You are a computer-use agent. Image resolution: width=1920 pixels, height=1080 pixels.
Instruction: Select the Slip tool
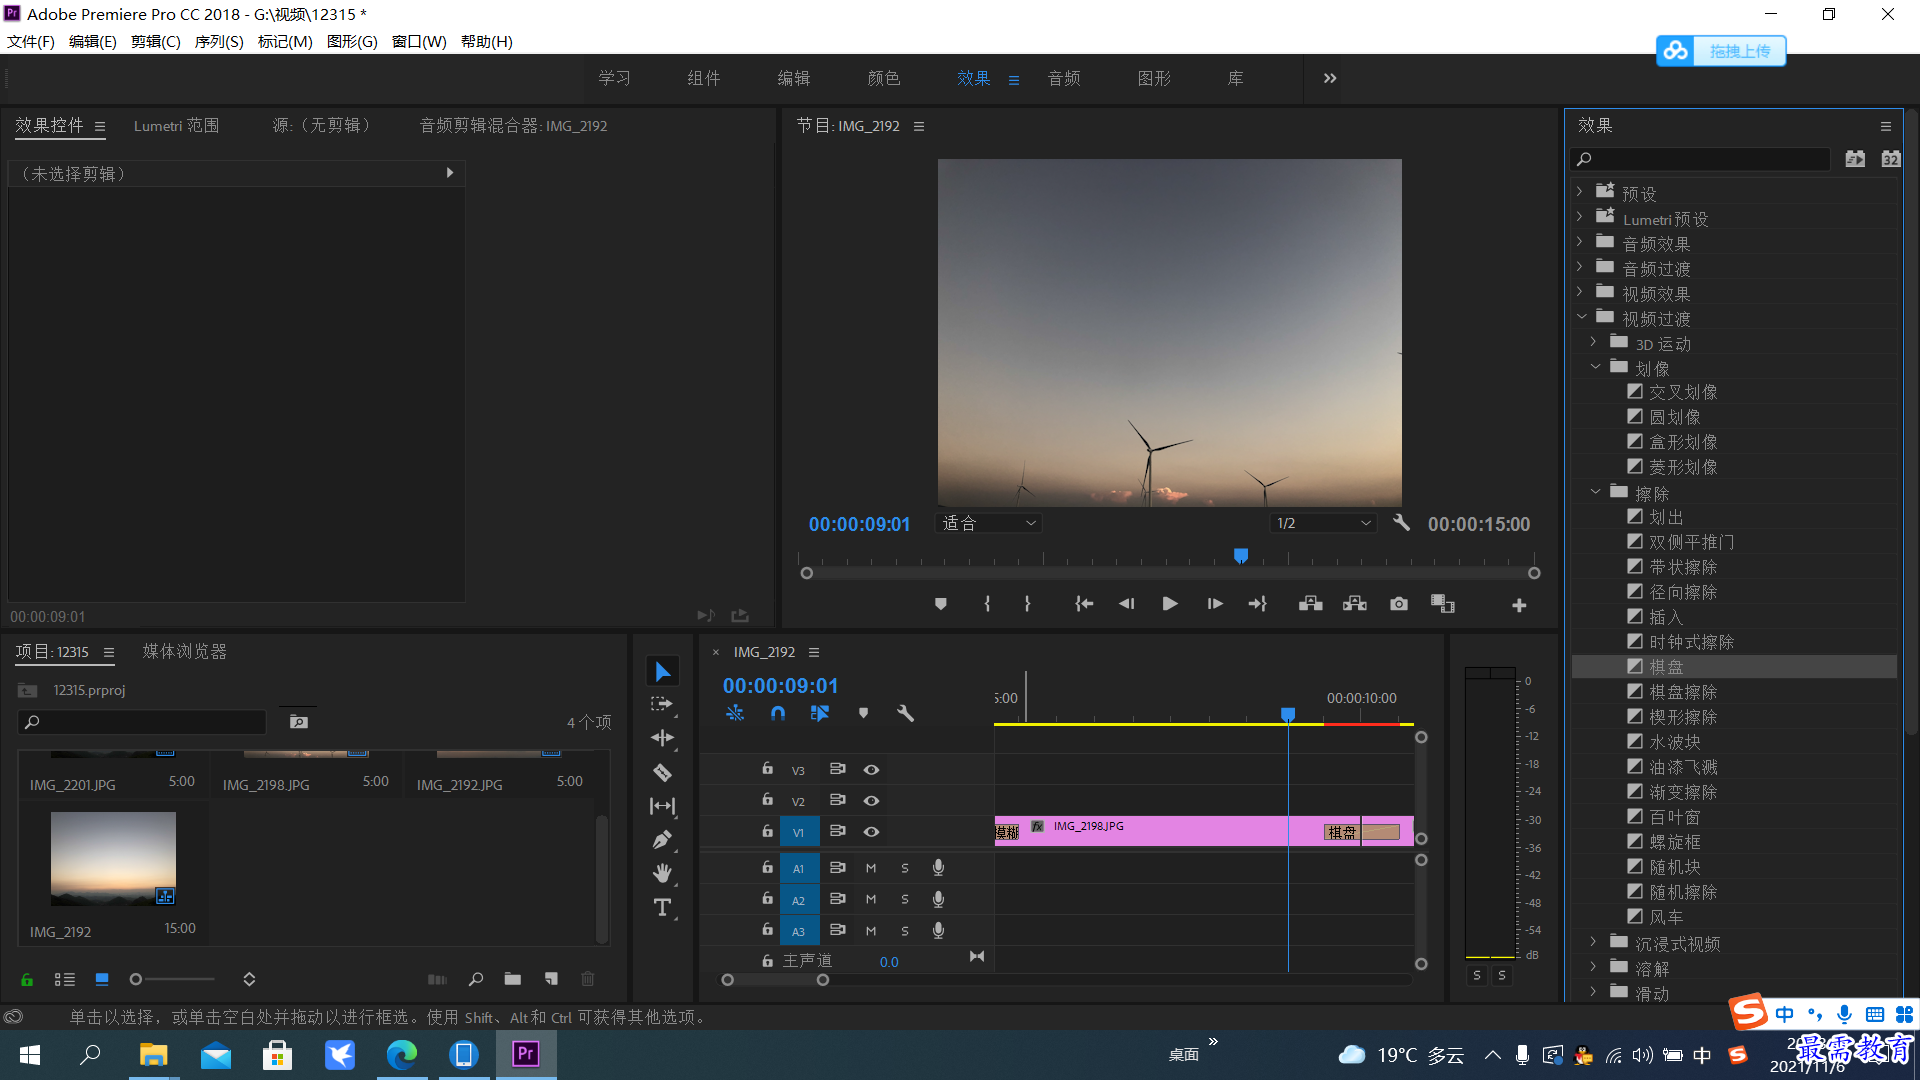[x=662, y=806]
